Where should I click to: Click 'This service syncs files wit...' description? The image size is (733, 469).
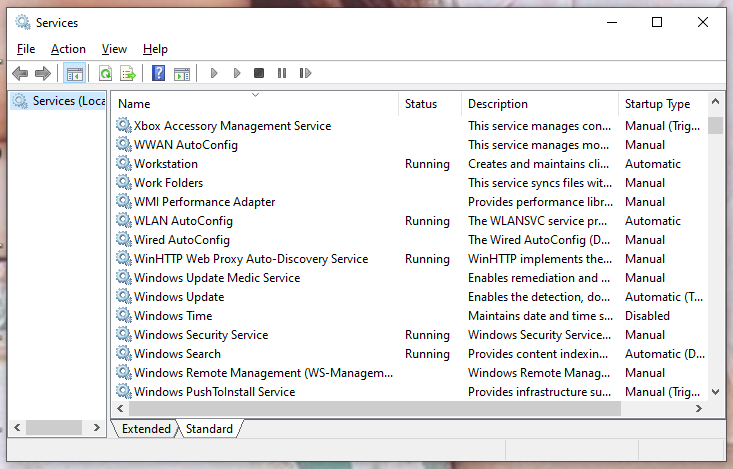pos(539,183)
